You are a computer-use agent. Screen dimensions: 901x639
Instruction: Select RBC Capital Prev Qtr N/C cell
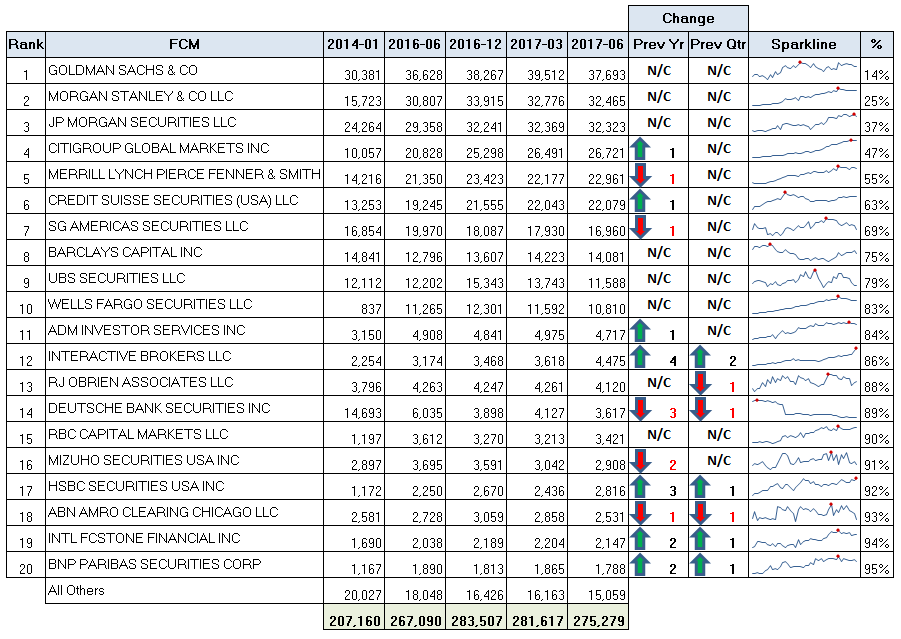point(718,434)
